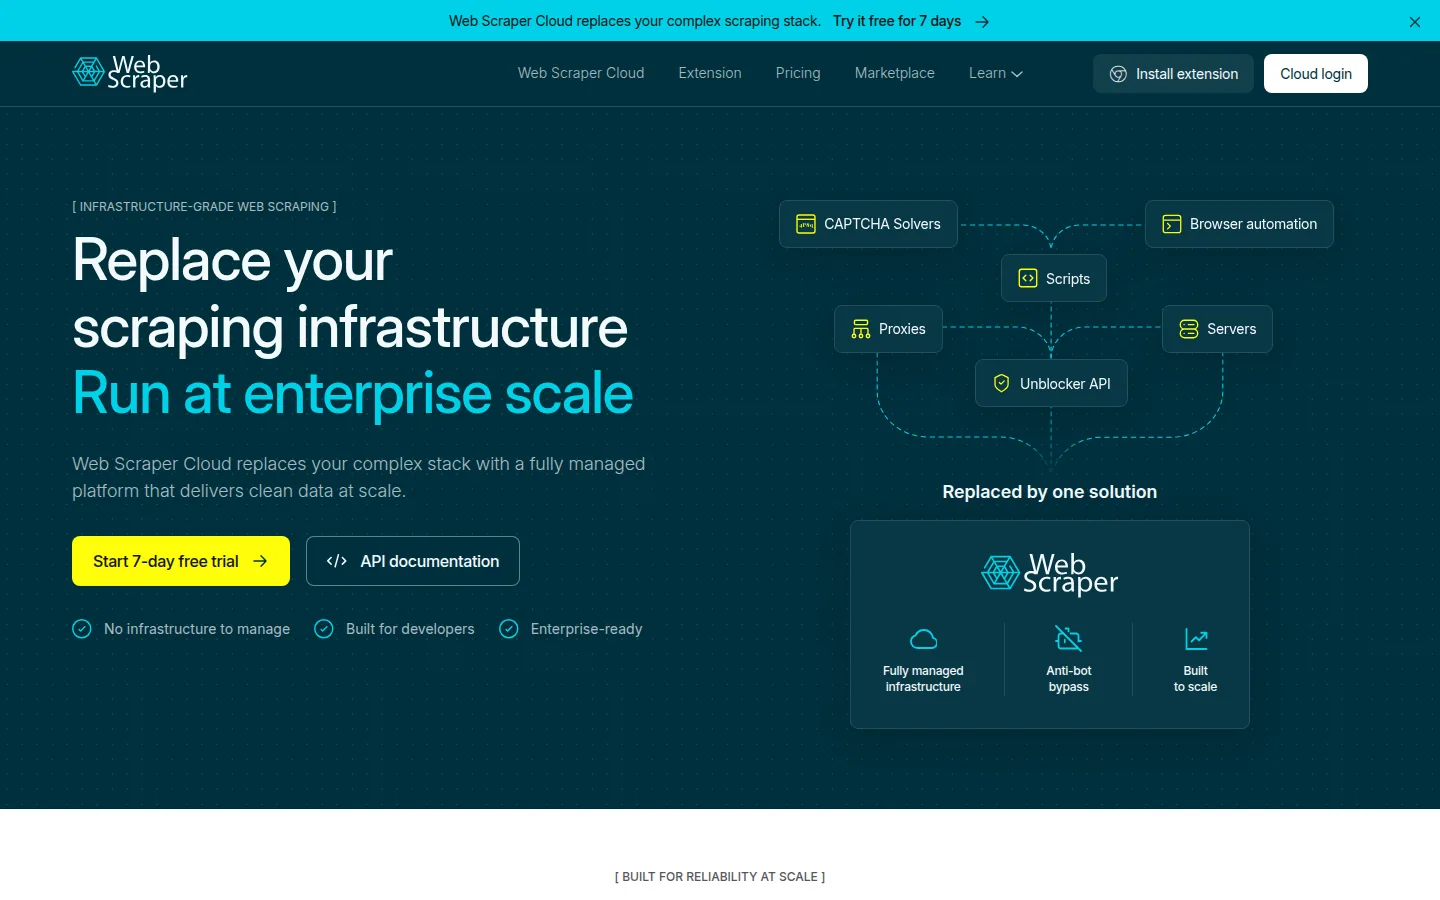Click the 'Built to scale' caption
Viewport: 1440px width, 900px height.
click(x=1196, y=679)
